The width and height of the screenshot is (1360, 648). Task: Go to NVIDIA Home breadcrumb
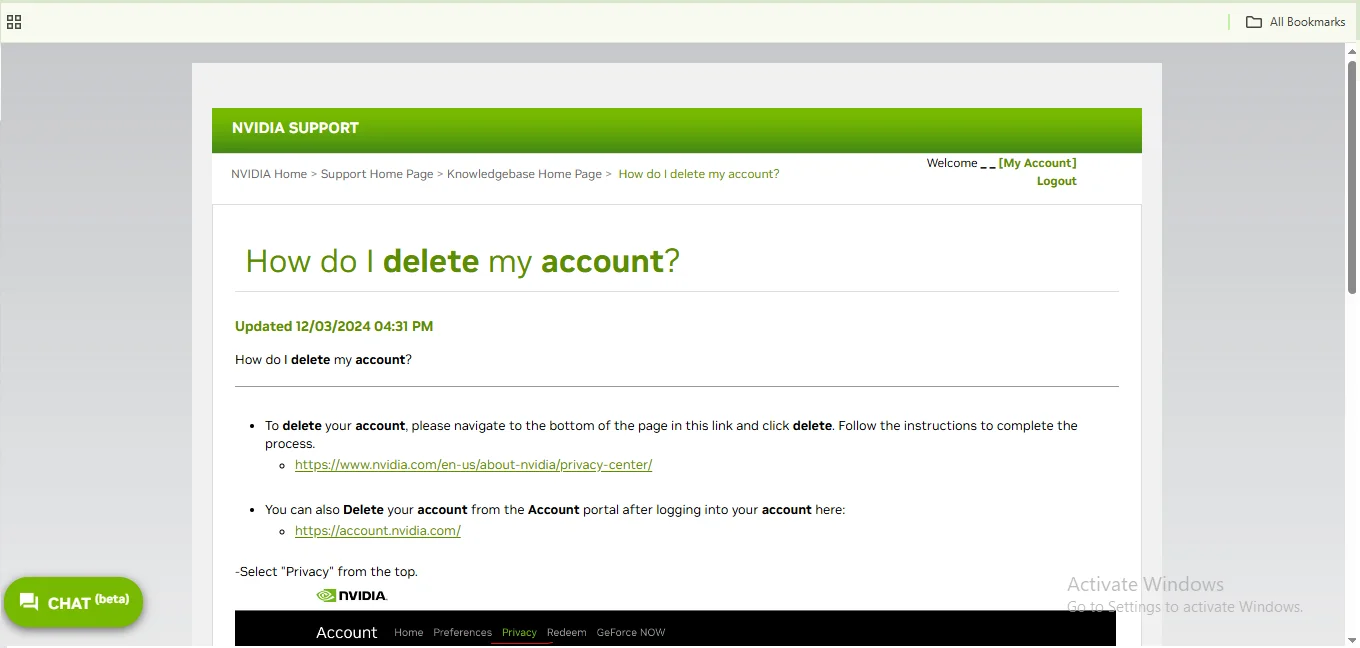tap(269, 174)
